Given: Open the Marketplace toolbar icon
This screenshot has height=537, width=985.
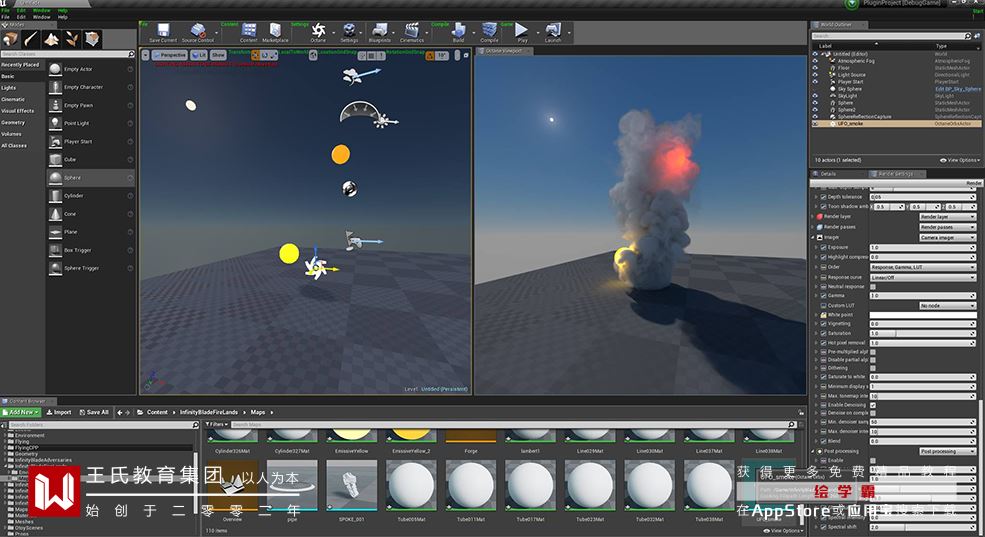Looking at the screenshot, I should tap(275, 32).
